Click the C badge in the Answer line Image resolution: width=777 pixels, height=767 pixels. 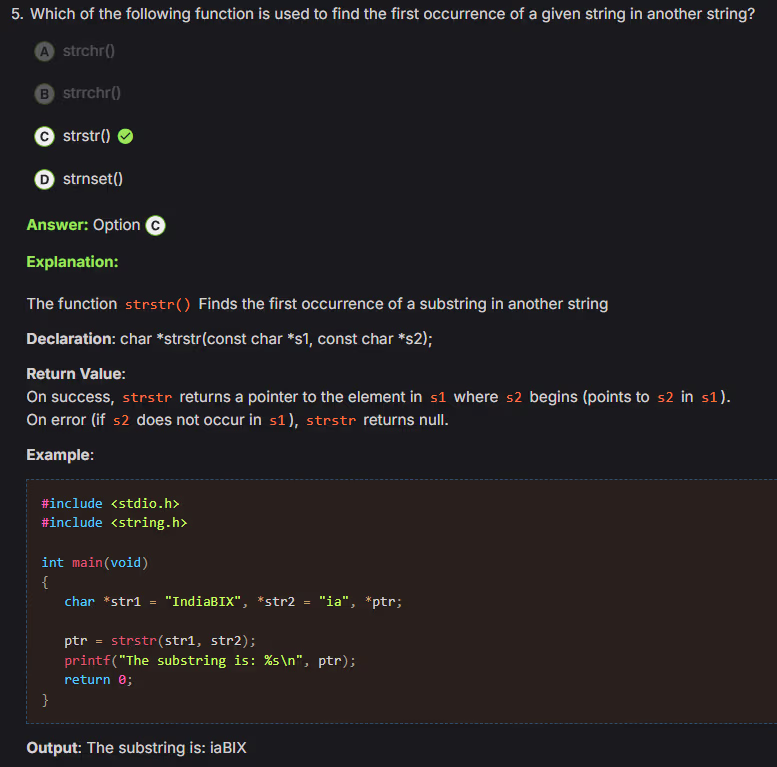click(x=155, y=225)
